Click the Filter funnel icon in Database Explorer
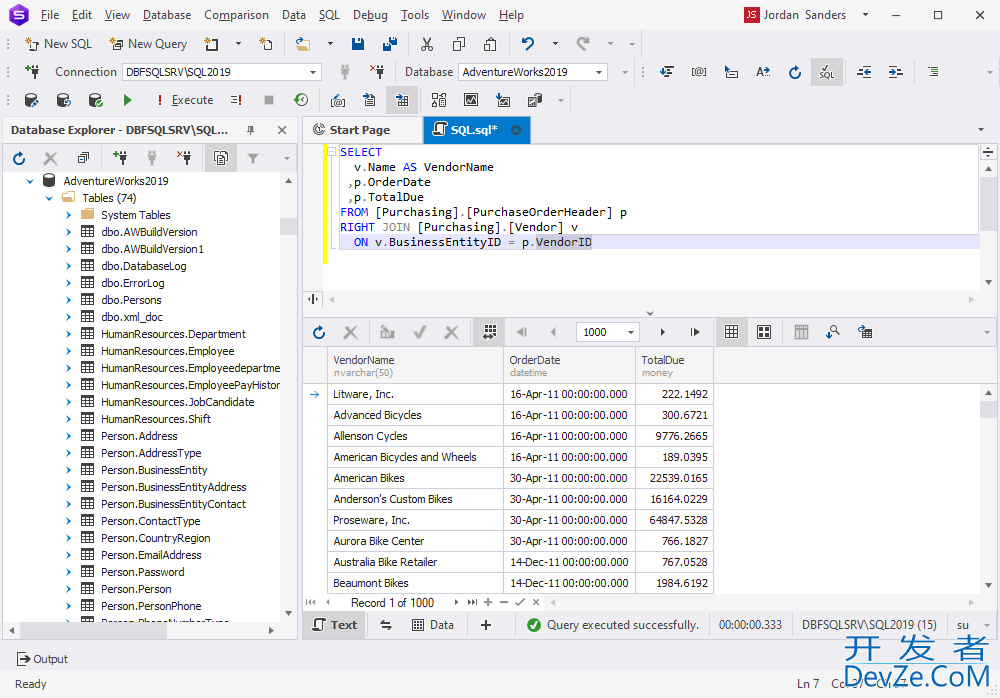 (253, 158)
